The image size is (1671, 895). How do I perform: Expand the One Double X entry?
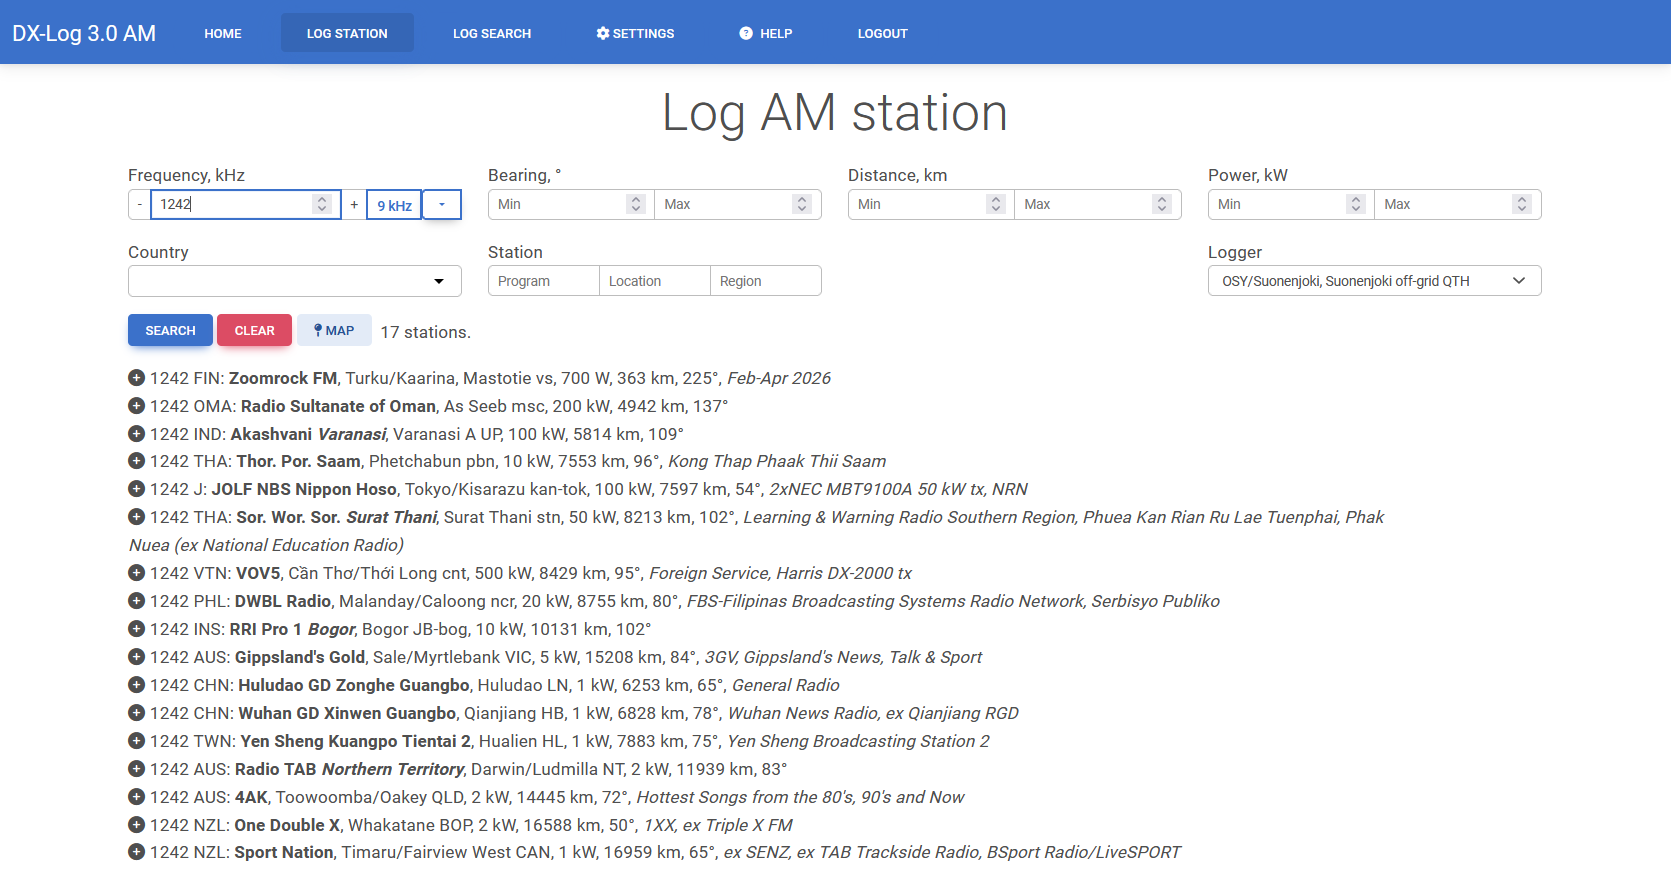click(137, 825)
